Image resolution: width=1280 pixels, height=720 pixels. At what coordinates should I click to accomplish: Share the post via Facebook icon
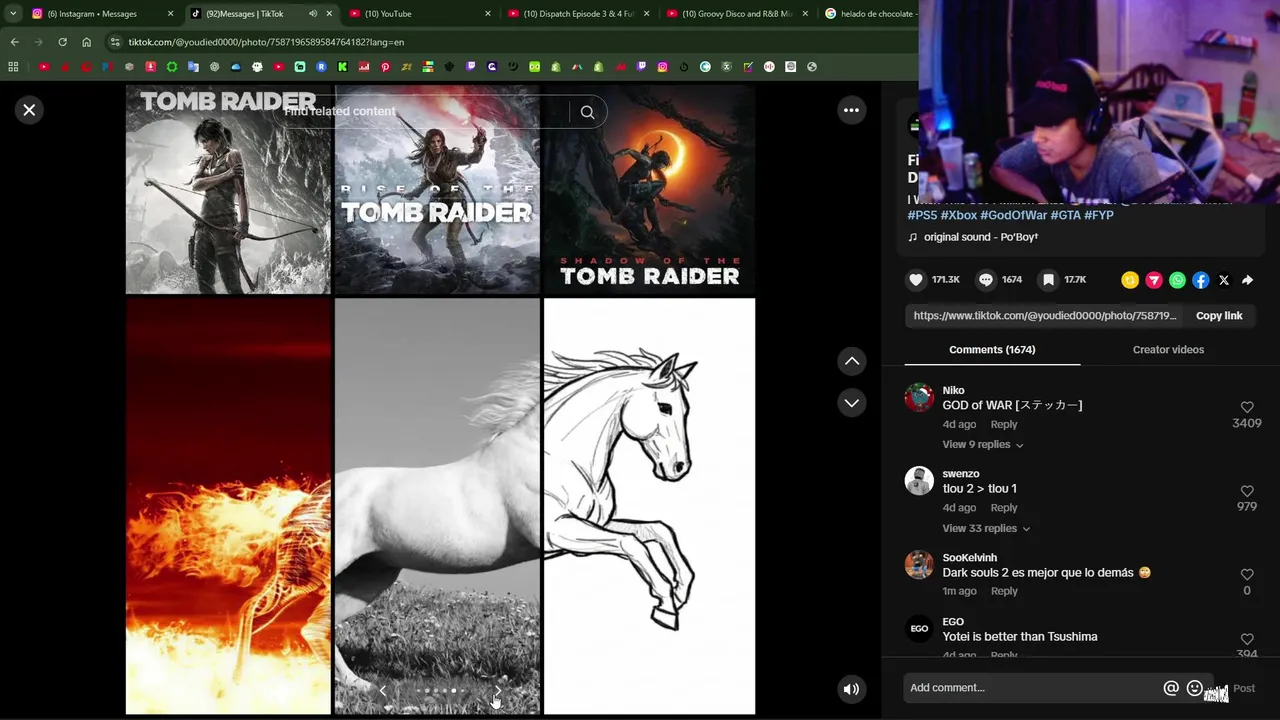click(1200, 280)
